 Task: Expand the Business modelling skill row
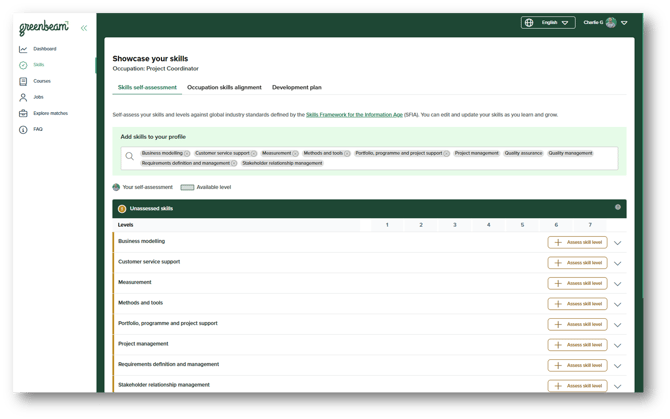[x=618, y=243]
